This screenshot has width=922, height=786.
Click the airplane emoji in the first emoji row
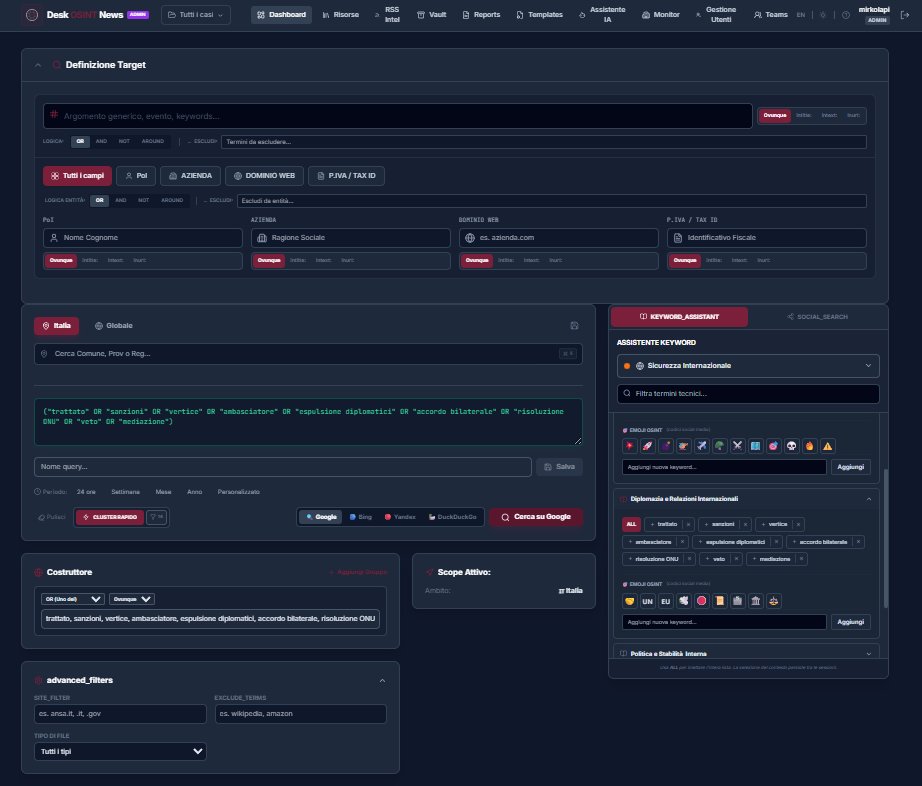coord(701,446)
